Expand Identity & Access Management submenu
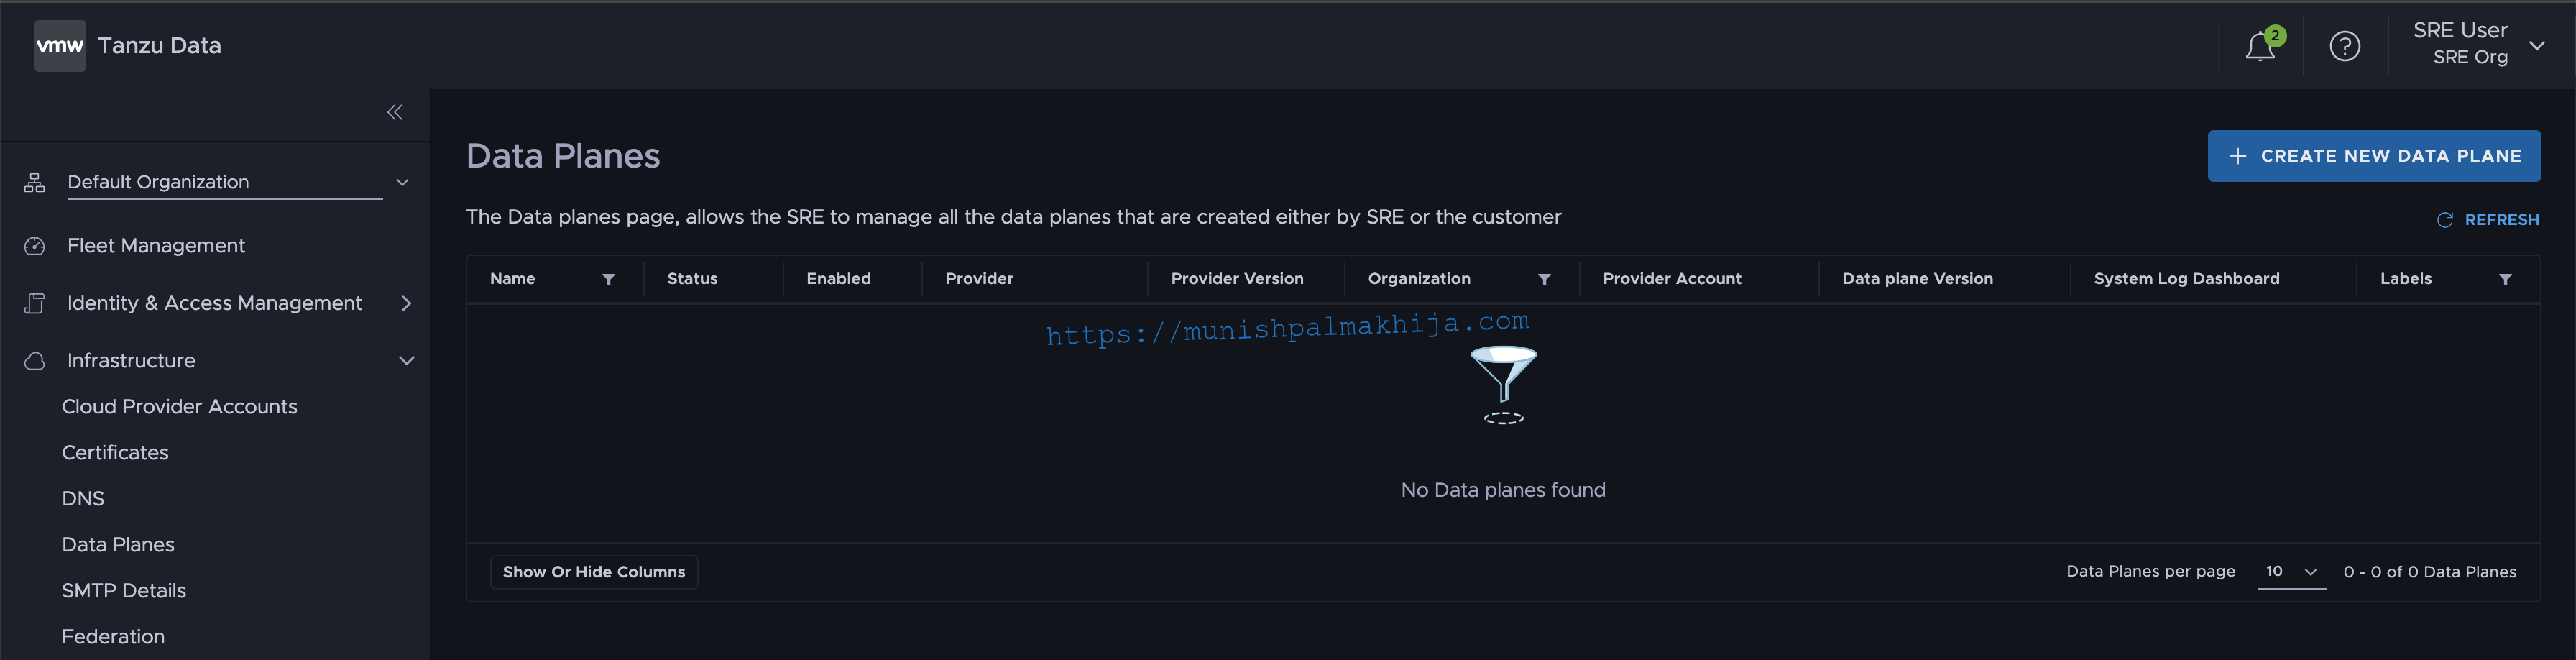Screen dimensions: 2576x660 (406, 303)
